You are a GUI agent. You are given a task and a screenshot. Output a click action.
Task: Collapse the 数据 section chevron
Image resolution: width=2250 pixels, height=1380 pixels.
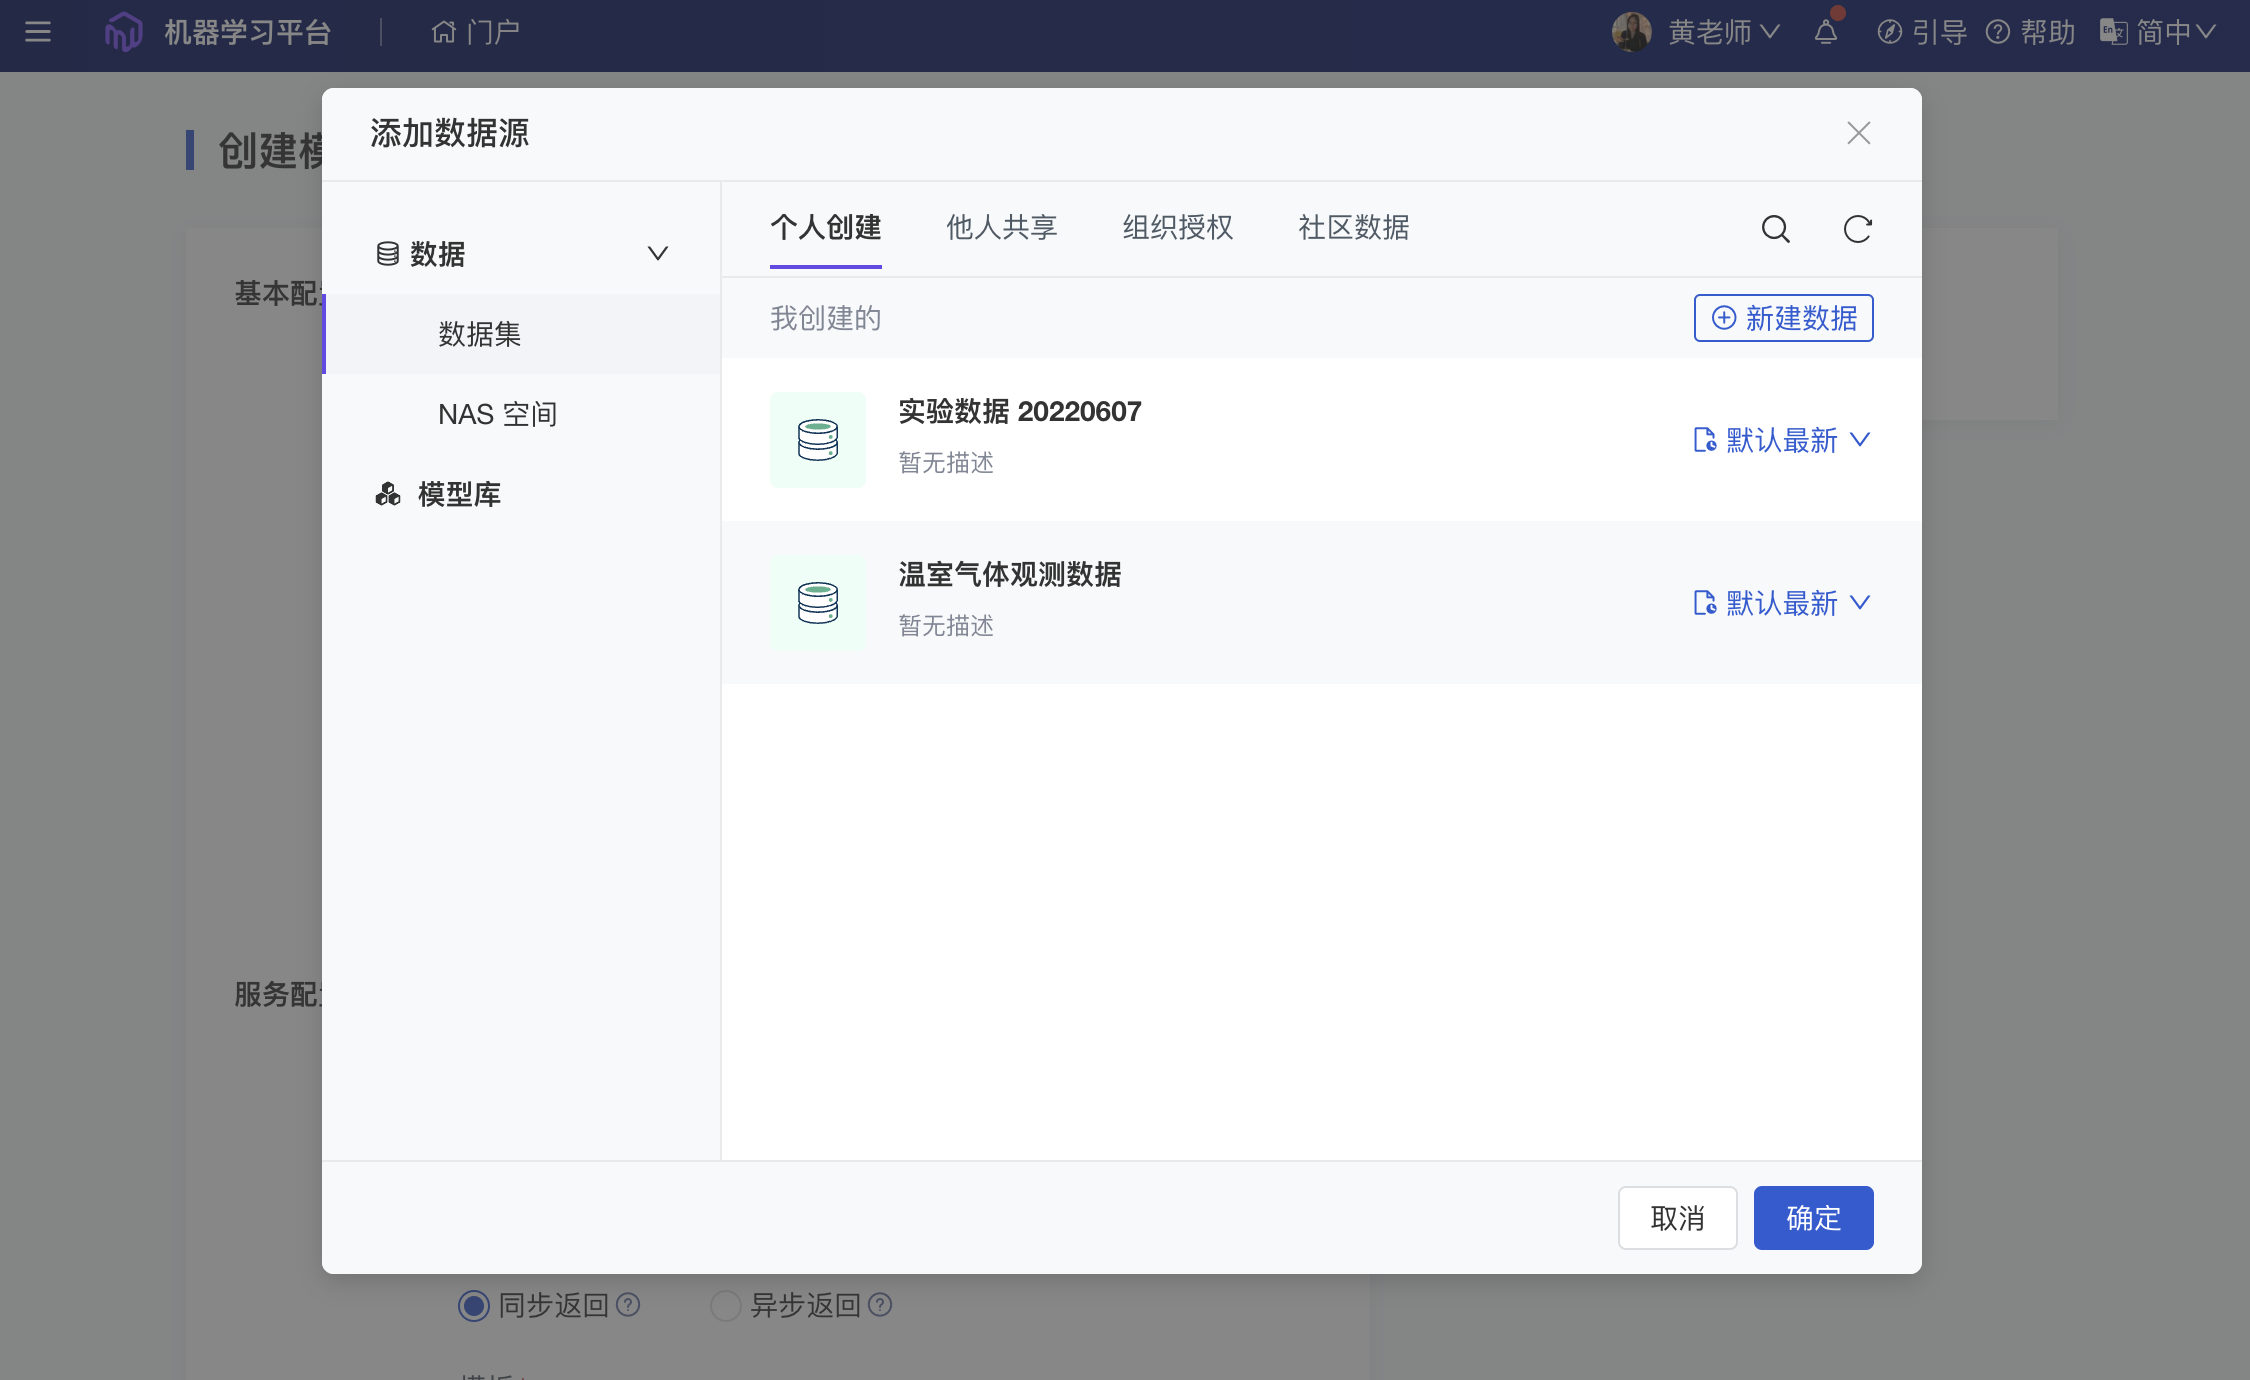click(657, 253)
